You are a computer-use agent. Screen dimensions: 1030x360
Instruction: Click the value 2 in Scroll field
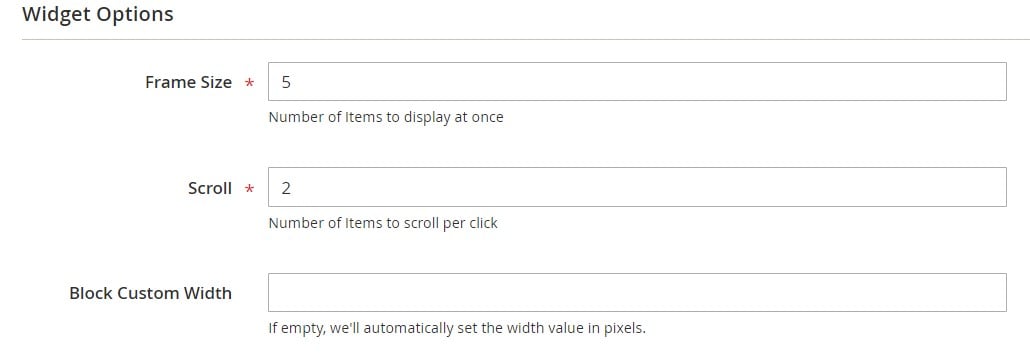[286, 188]
